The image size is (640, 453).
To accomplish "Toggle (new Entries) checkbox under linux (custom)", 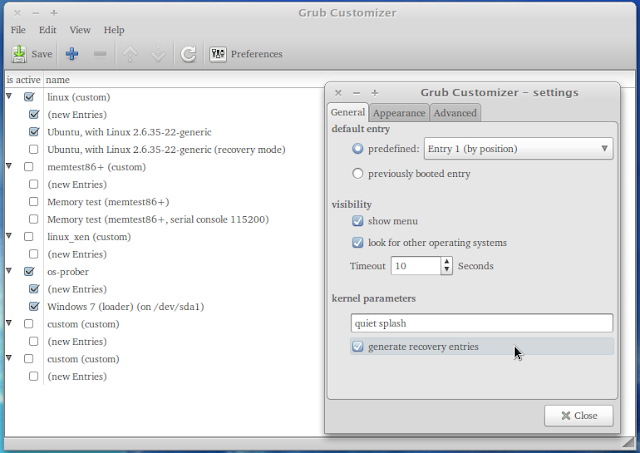I will click(34, 114).
